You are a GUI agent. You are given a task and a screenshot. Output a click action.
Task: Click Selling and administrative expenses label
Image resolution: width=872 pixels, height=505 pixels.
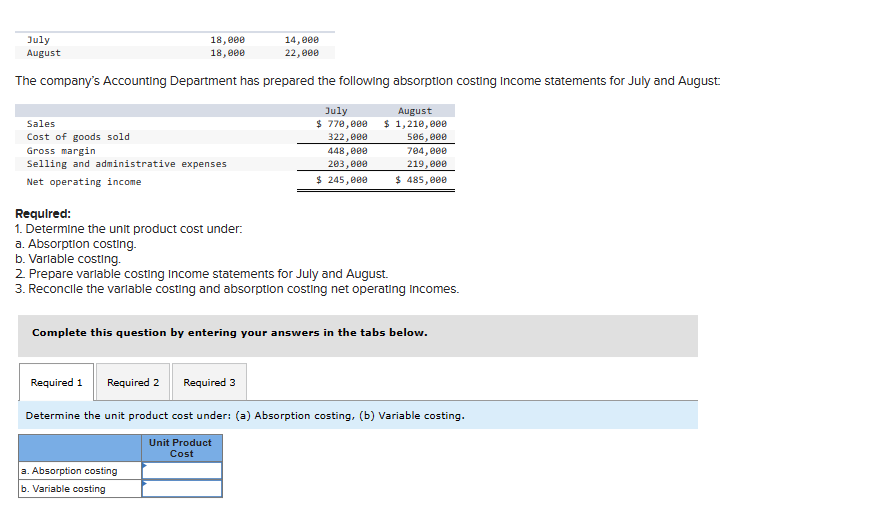pyautogui.click(x=127, y=164)
